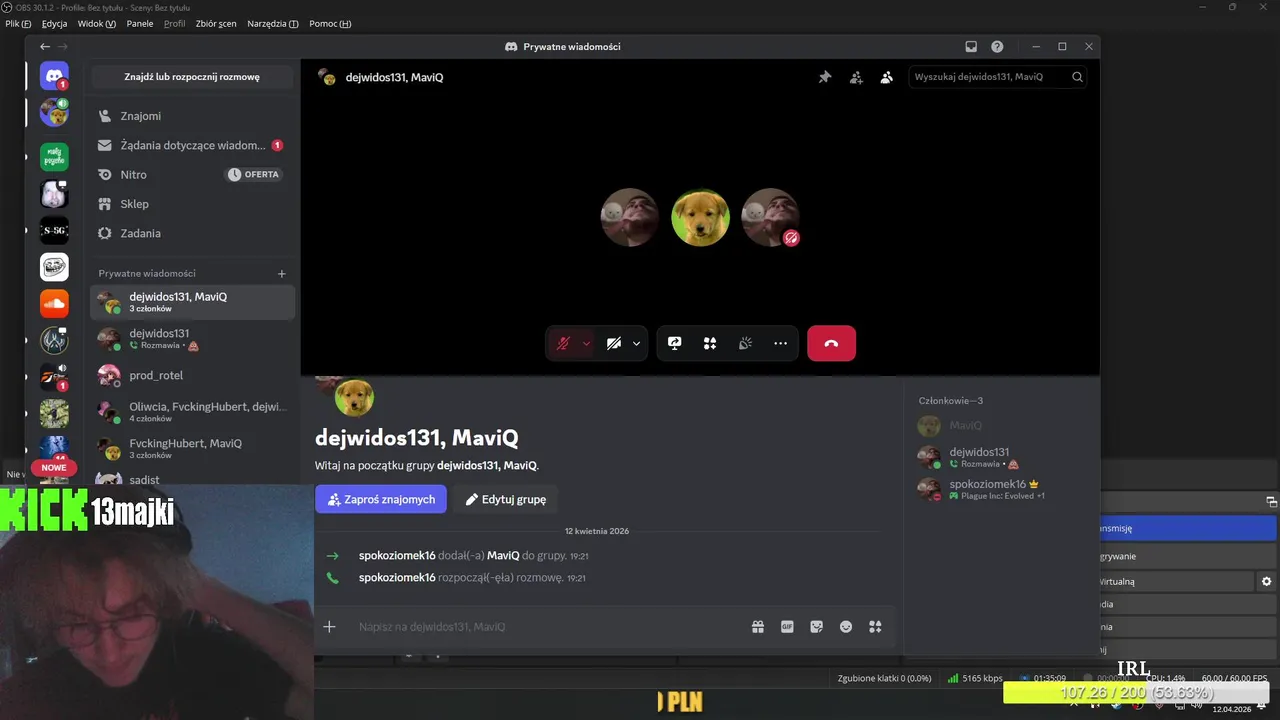The height and width of the screenshot is (720, 1280).
Task: Open the camouflage-pattern server icon
Action: pos(54,414)
